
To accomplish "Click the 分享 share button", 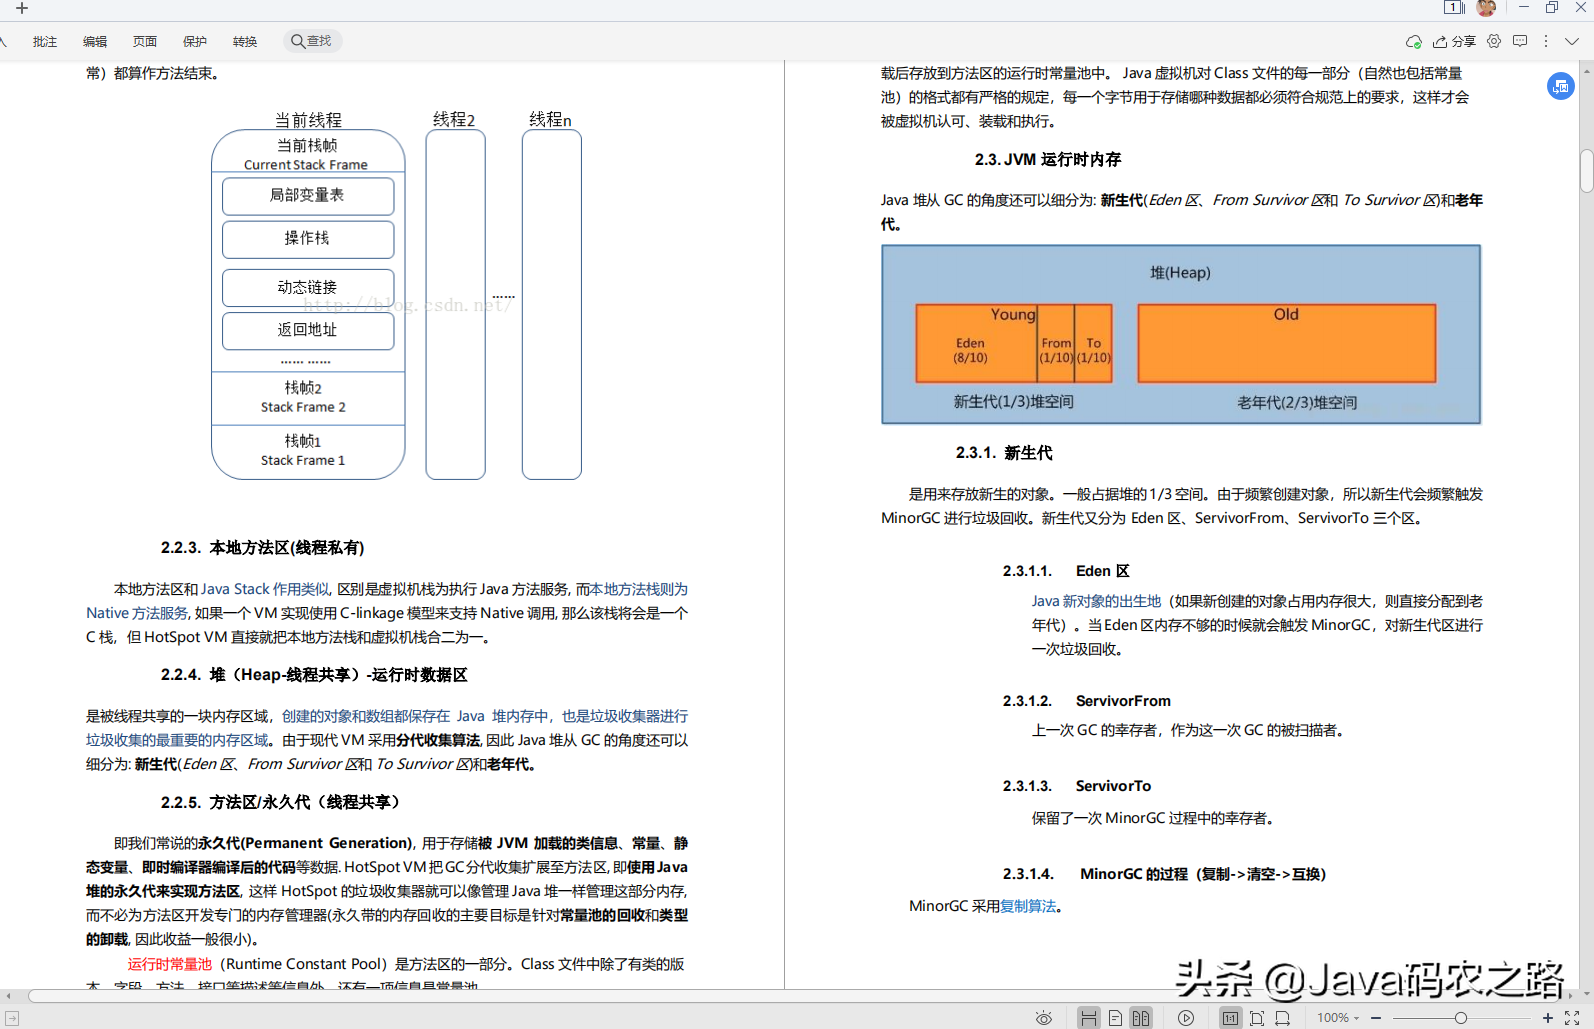I will 1454,41.
